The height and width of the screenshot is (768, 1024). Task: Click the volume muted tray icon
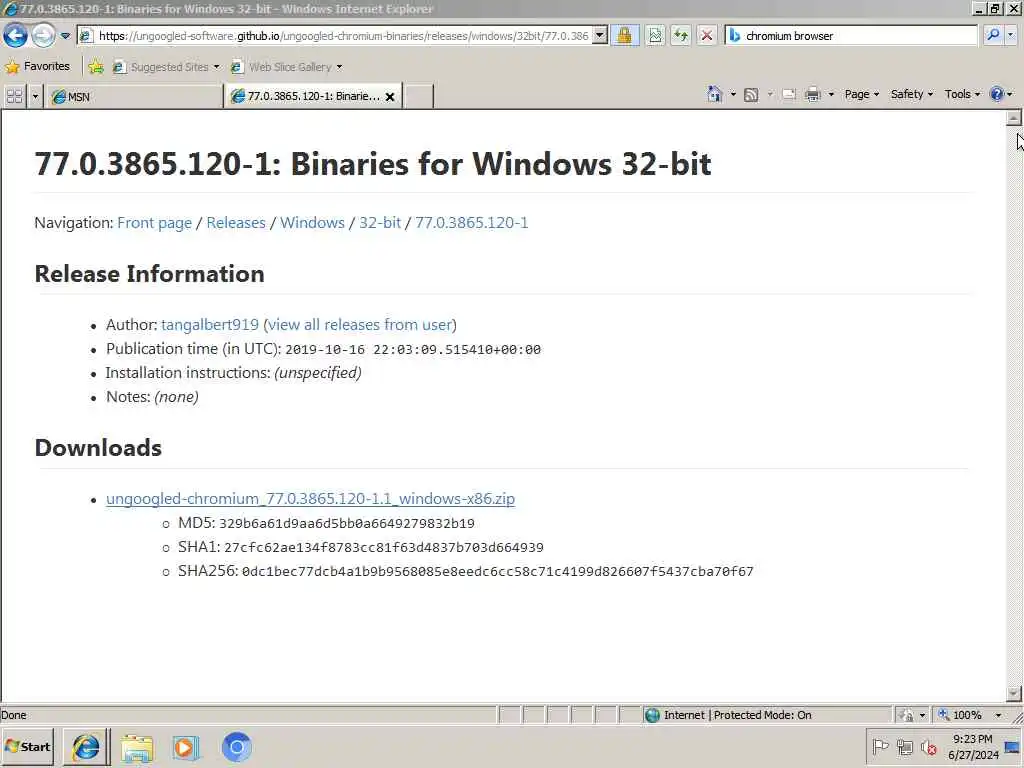point(929,746)
